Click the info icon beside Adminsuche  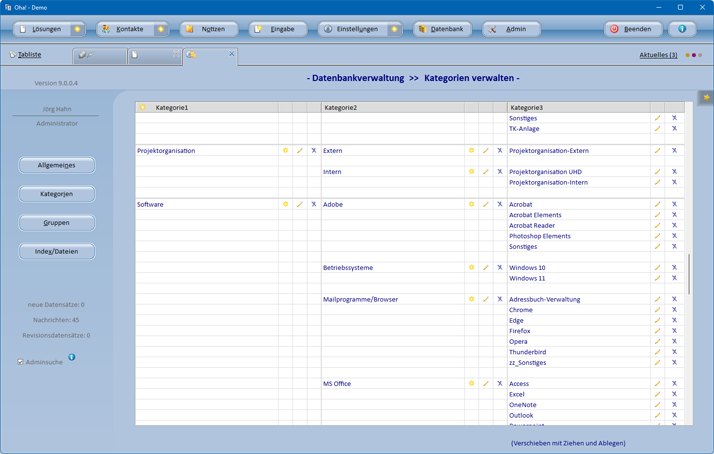coord(71,357)
